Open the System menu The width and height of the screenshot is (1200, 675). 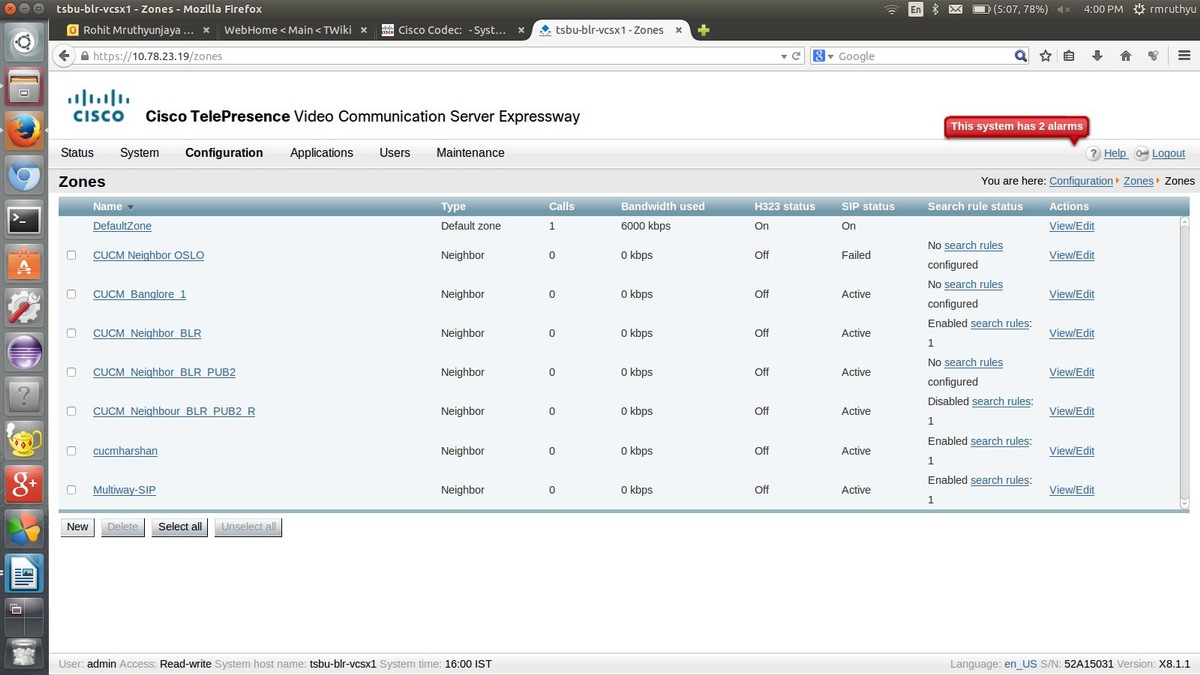(139, 153)
